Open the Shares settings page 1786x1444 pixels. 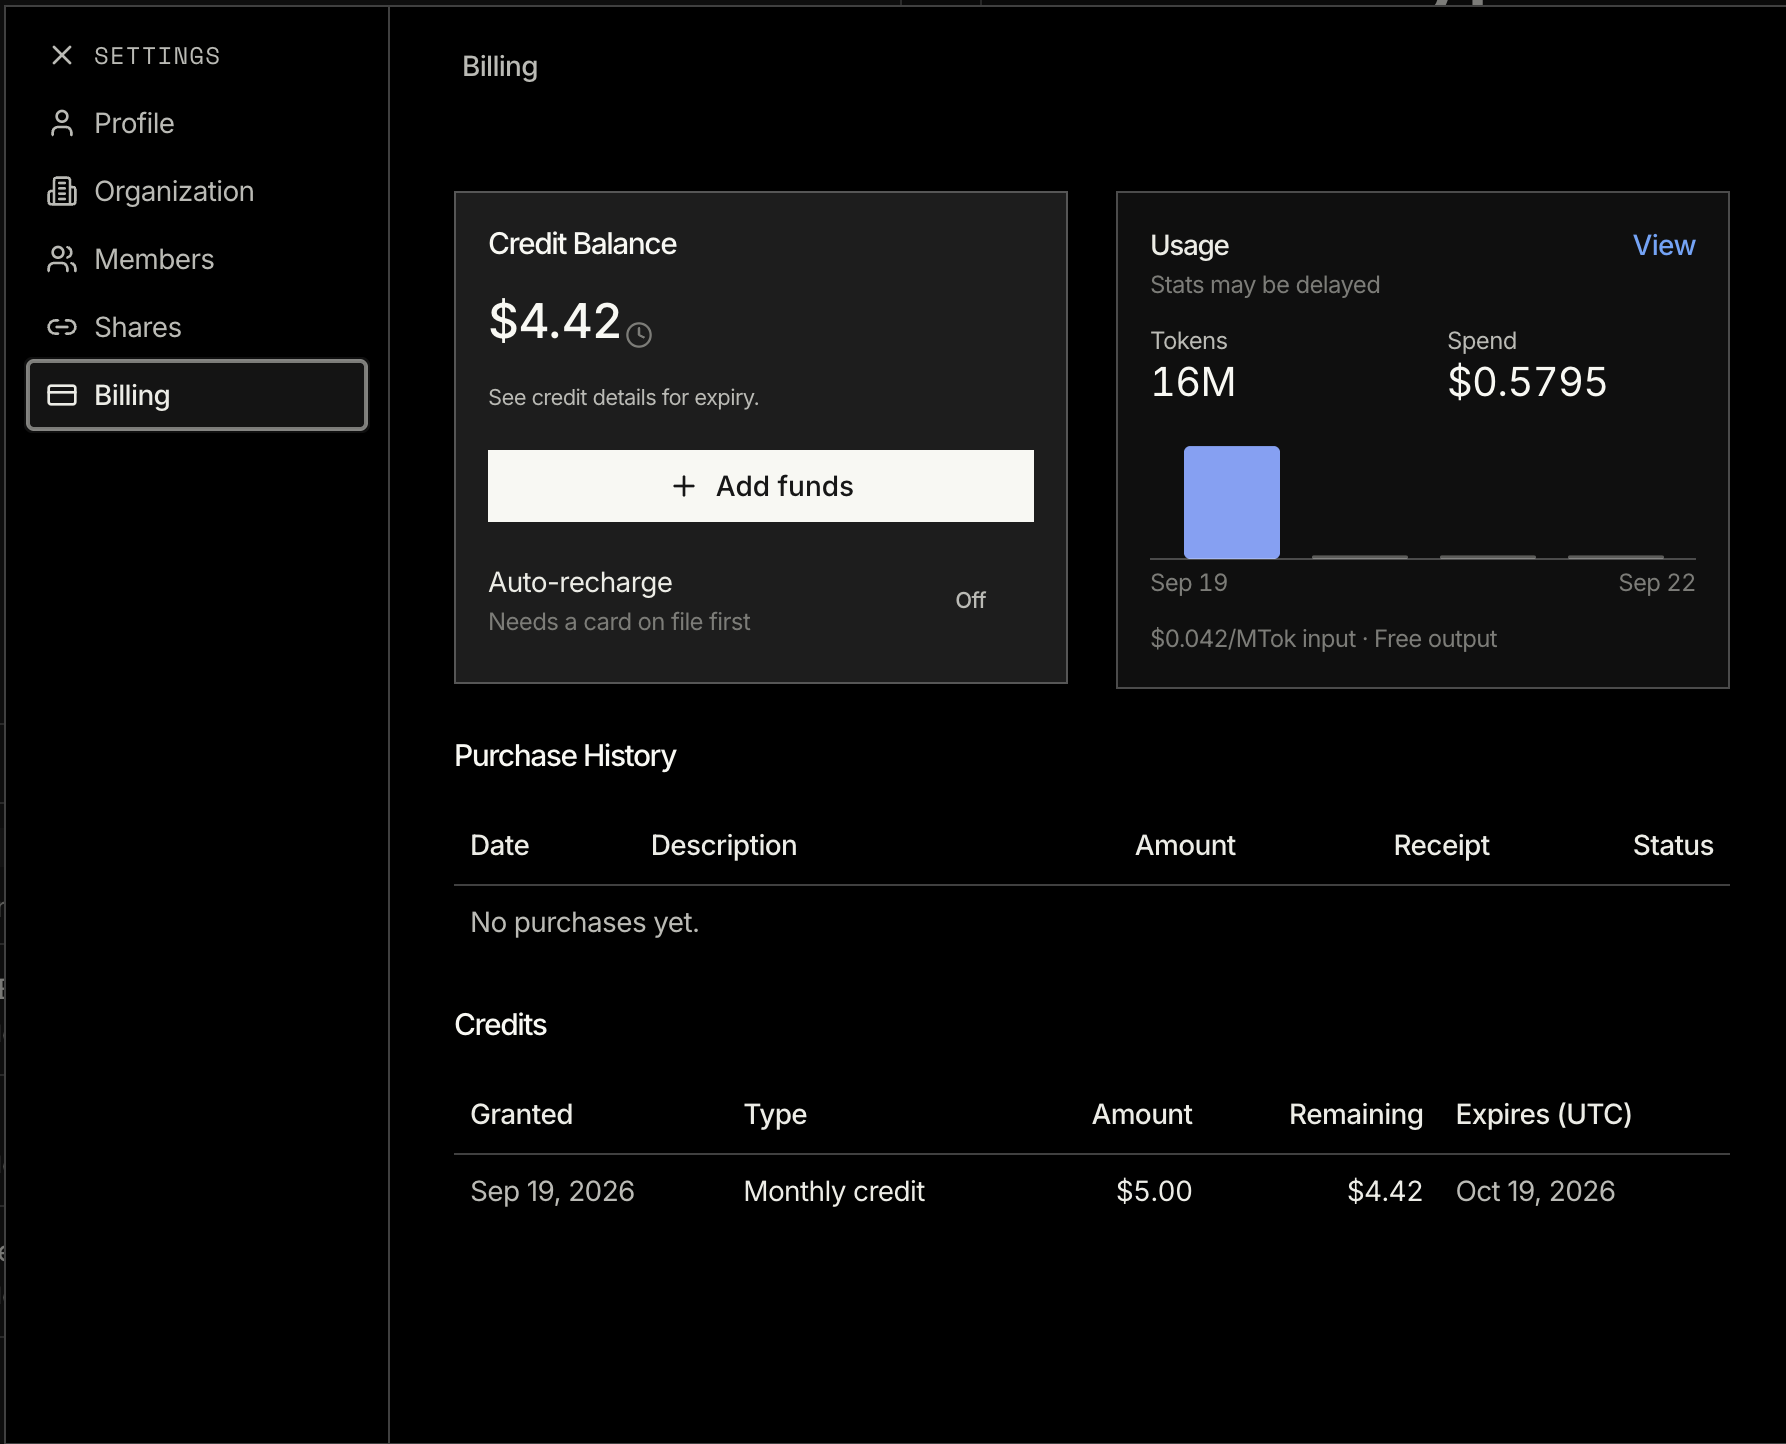[x=197, y=327]
